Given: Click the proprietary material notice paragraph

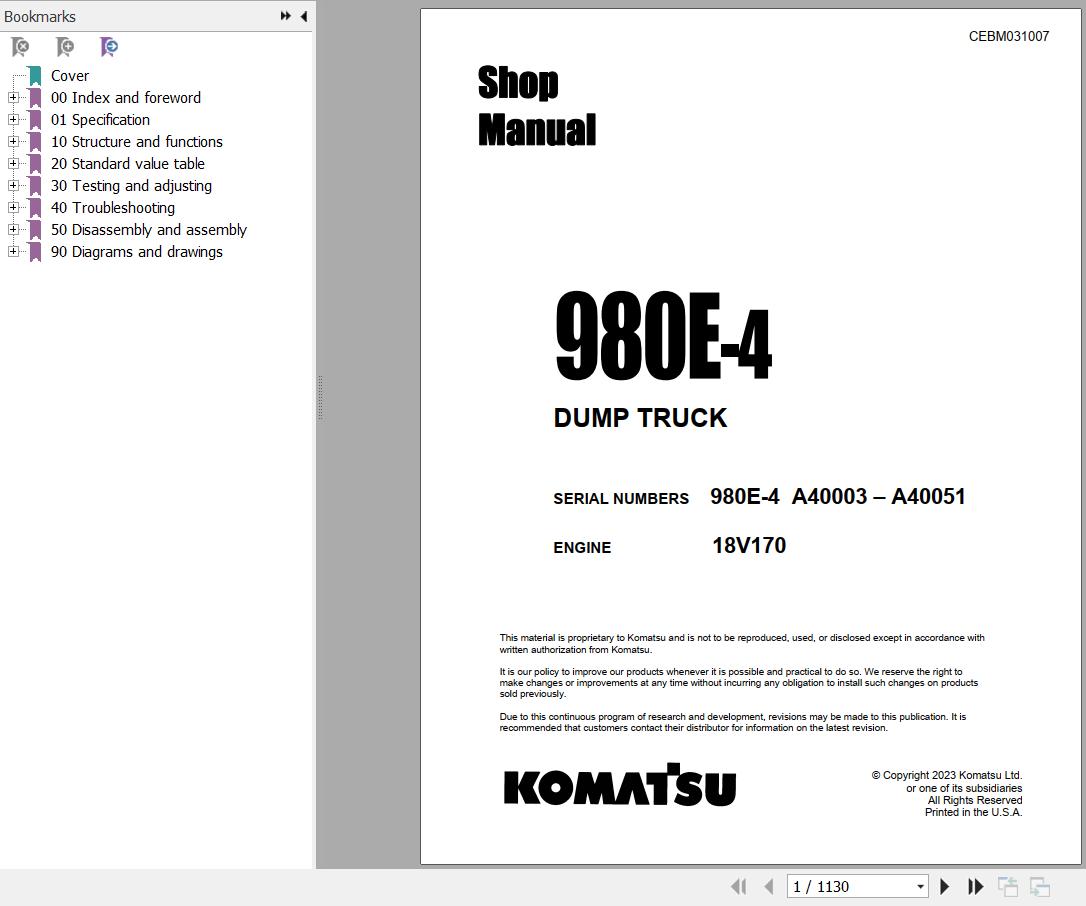Looking at the screenshot, I should click(x=742, y=643).
